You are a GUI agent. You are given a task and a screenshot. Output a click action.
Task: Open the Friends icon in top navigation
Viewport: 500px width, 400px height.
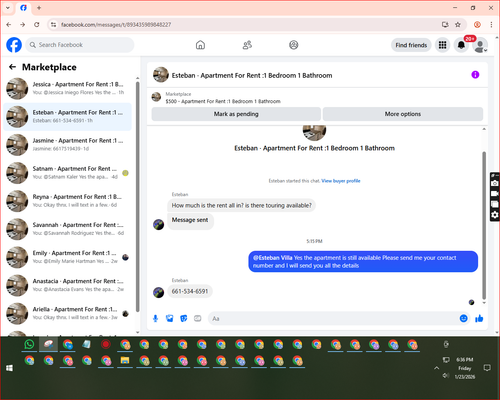point(247,45)
